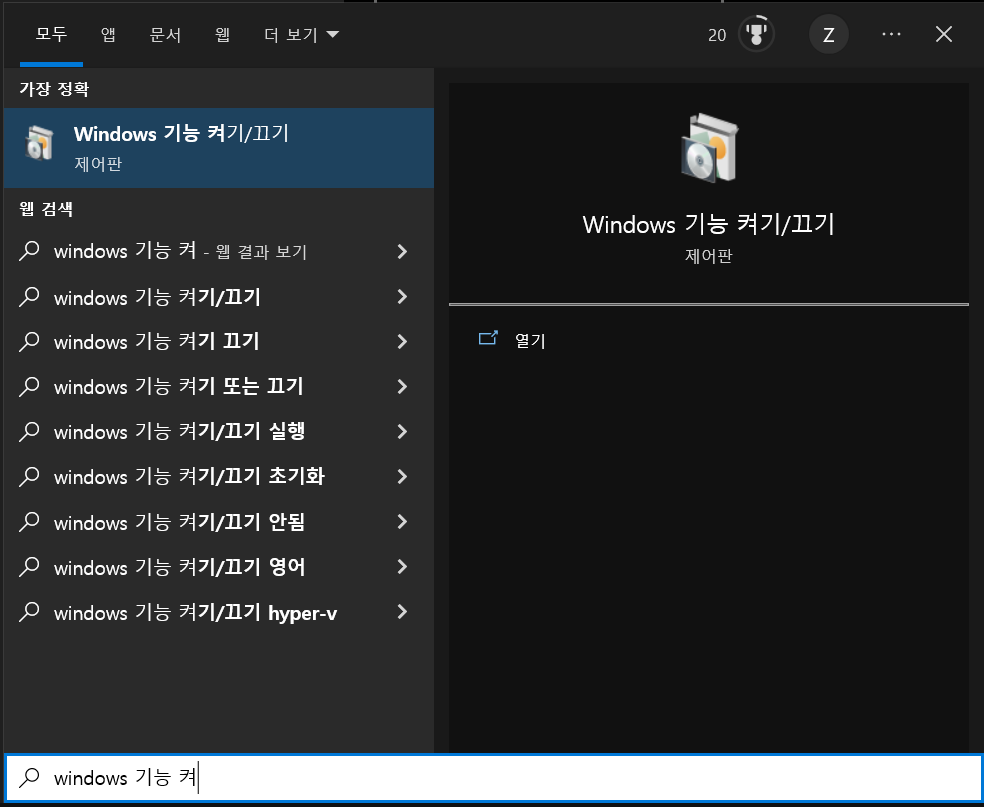Screen dimensions: 984x807
Task: Switch to the 모두 tab
Action: point(51,34)
